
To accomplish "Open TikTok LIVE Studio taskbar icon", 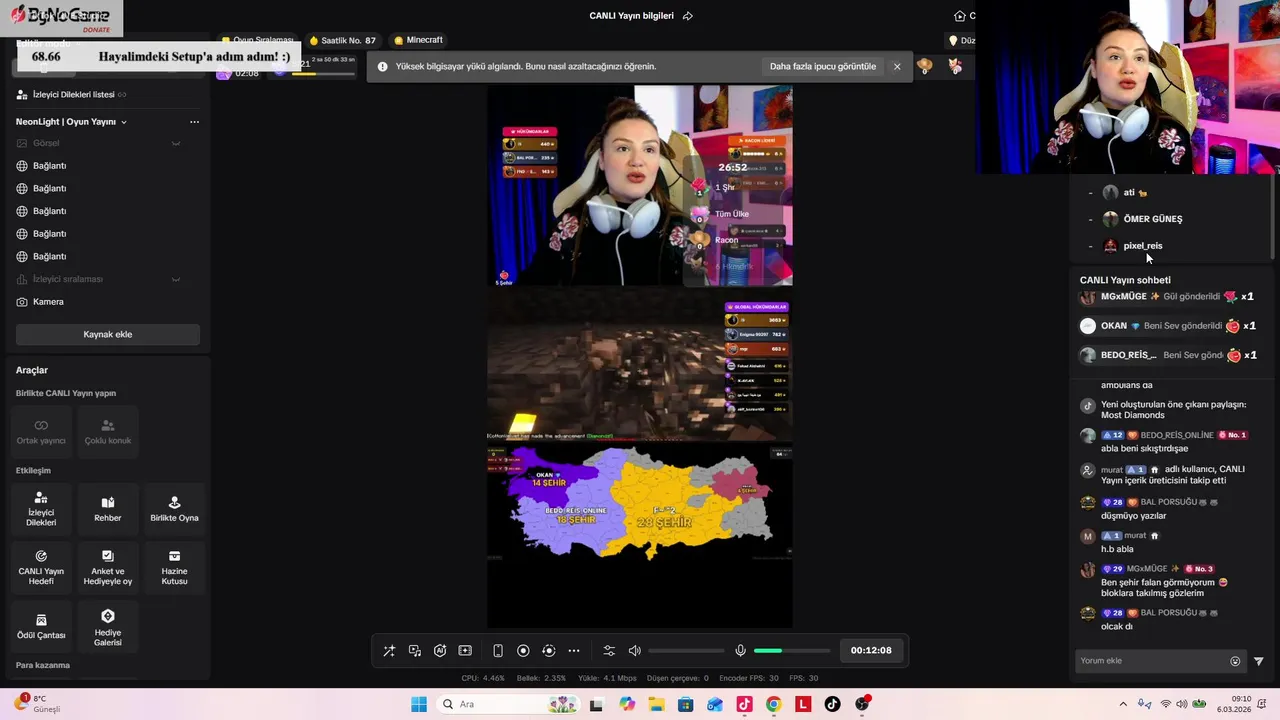I will (744, 704).
